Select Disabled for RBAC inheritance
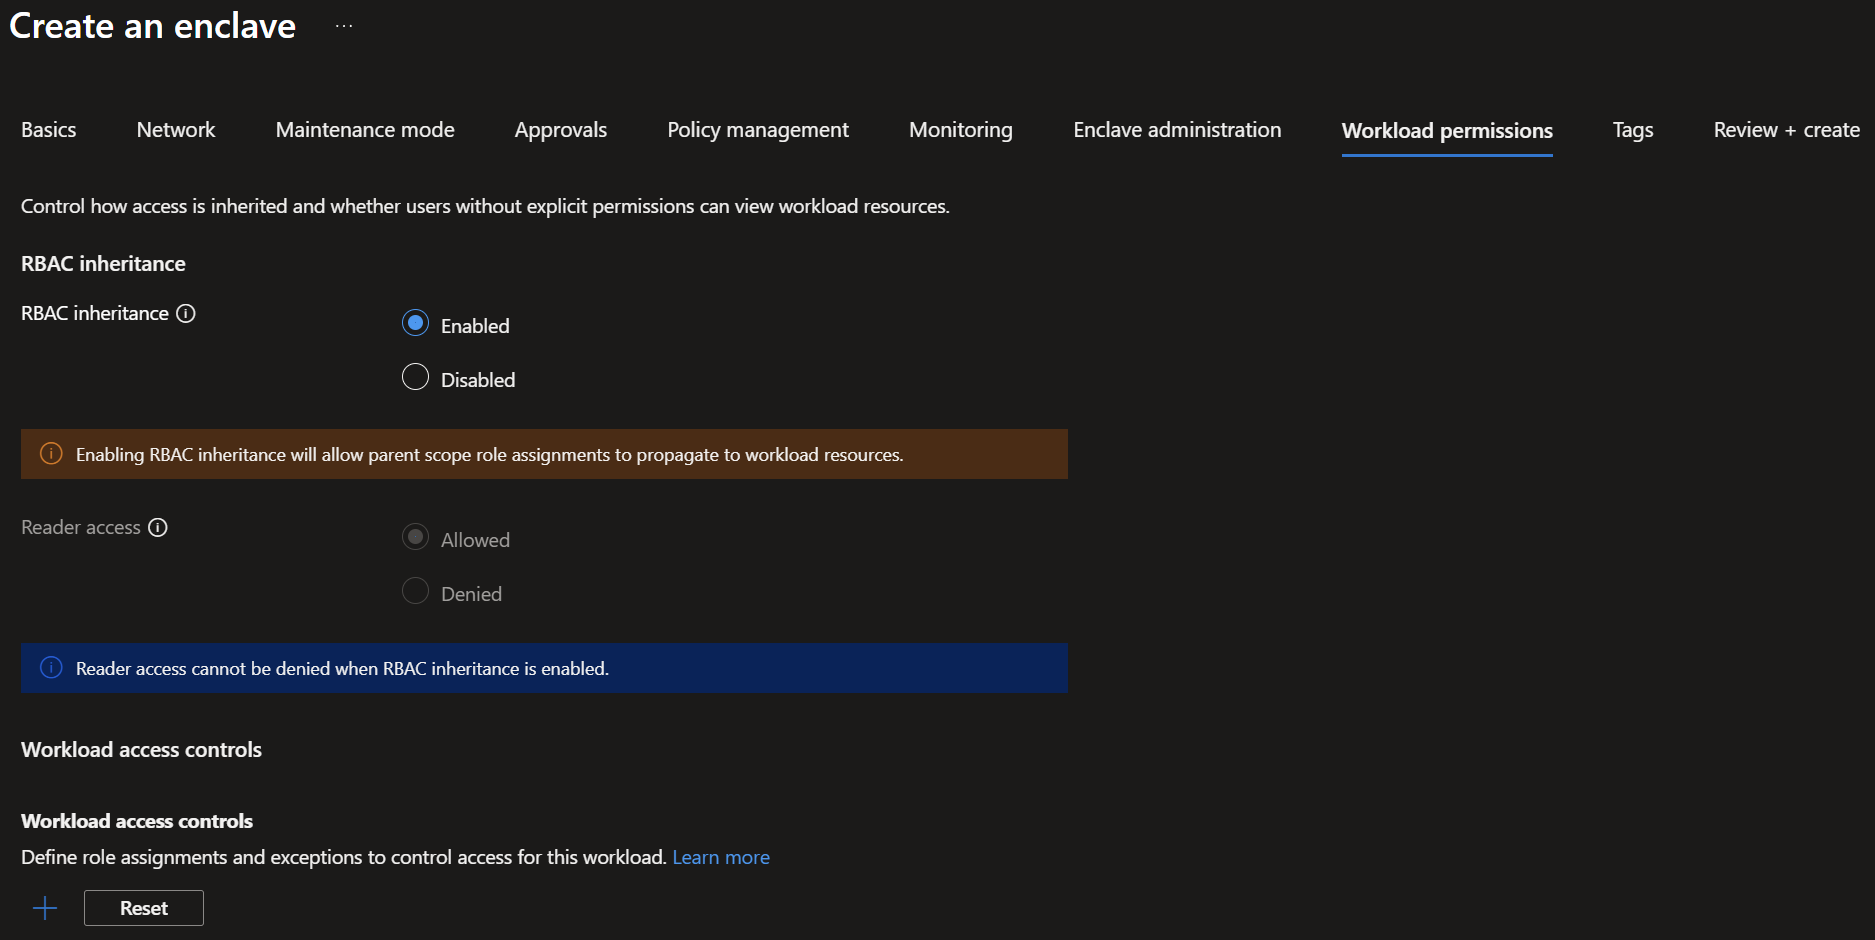 coord(415,377)
